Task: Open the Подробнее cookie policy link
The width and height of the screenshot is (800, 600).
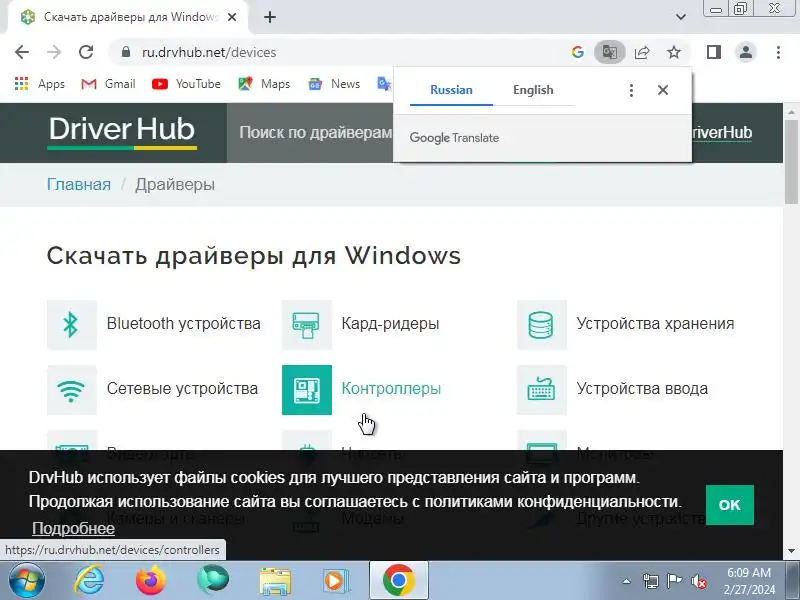Action: pos(73,529)
